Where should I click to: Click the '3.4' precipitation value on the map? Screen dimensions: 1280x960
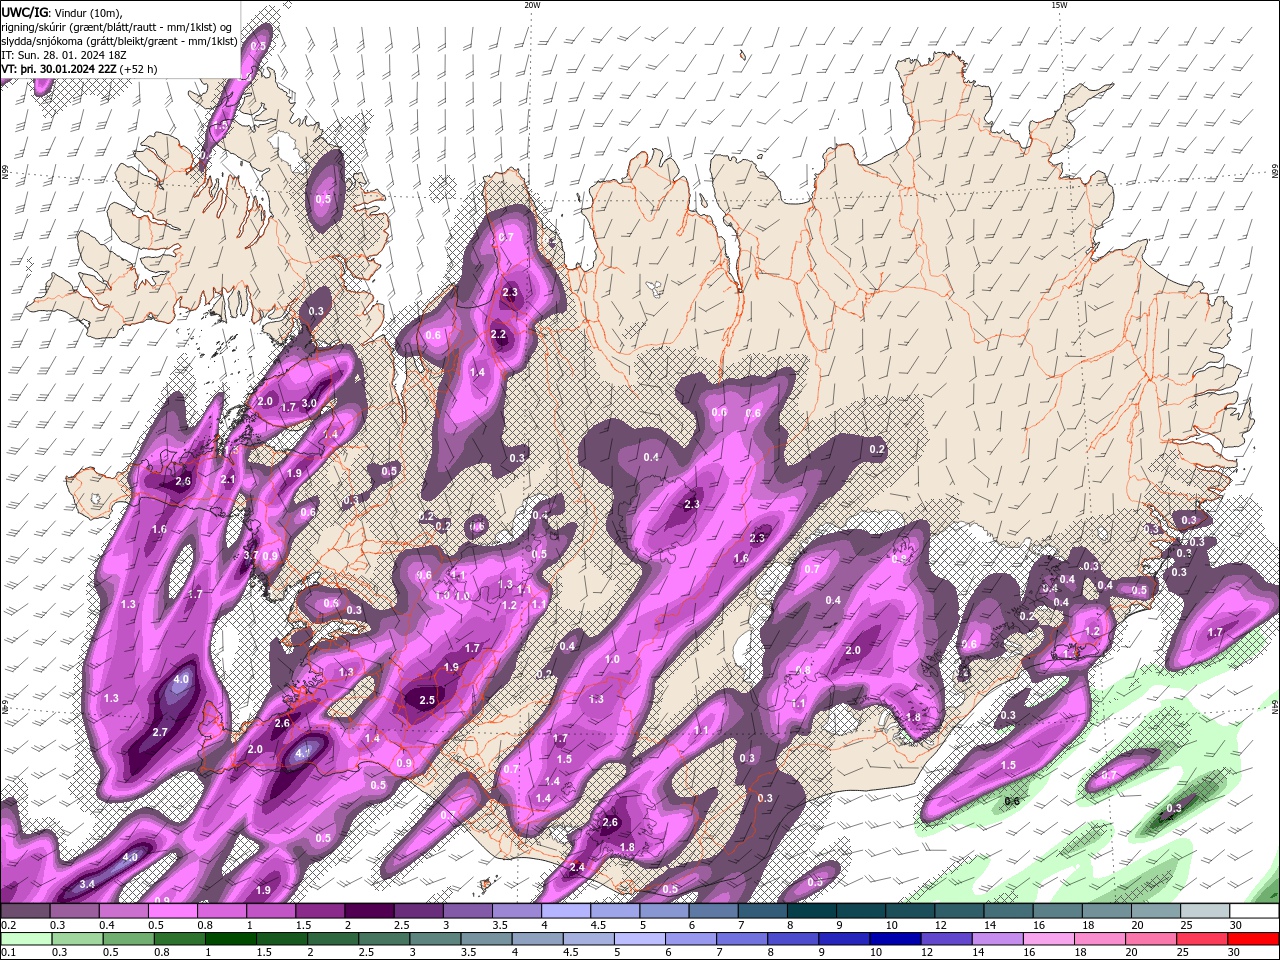pyautogui.click(x=87, y=884)
